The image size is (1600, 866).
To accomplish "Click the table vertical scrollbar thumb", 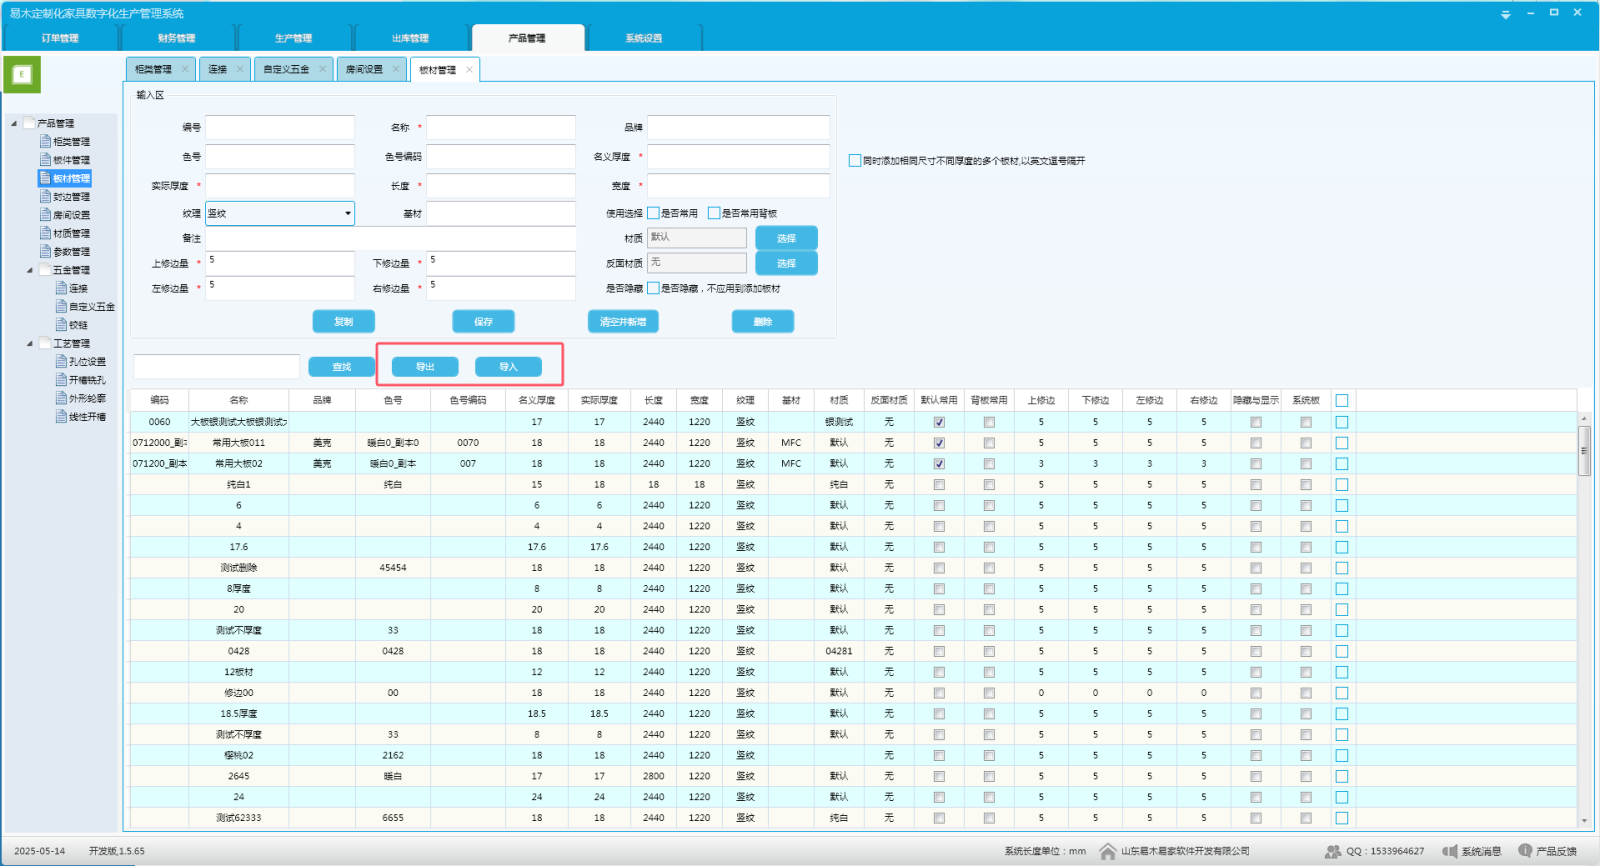I will click(x=1584, y=451).
